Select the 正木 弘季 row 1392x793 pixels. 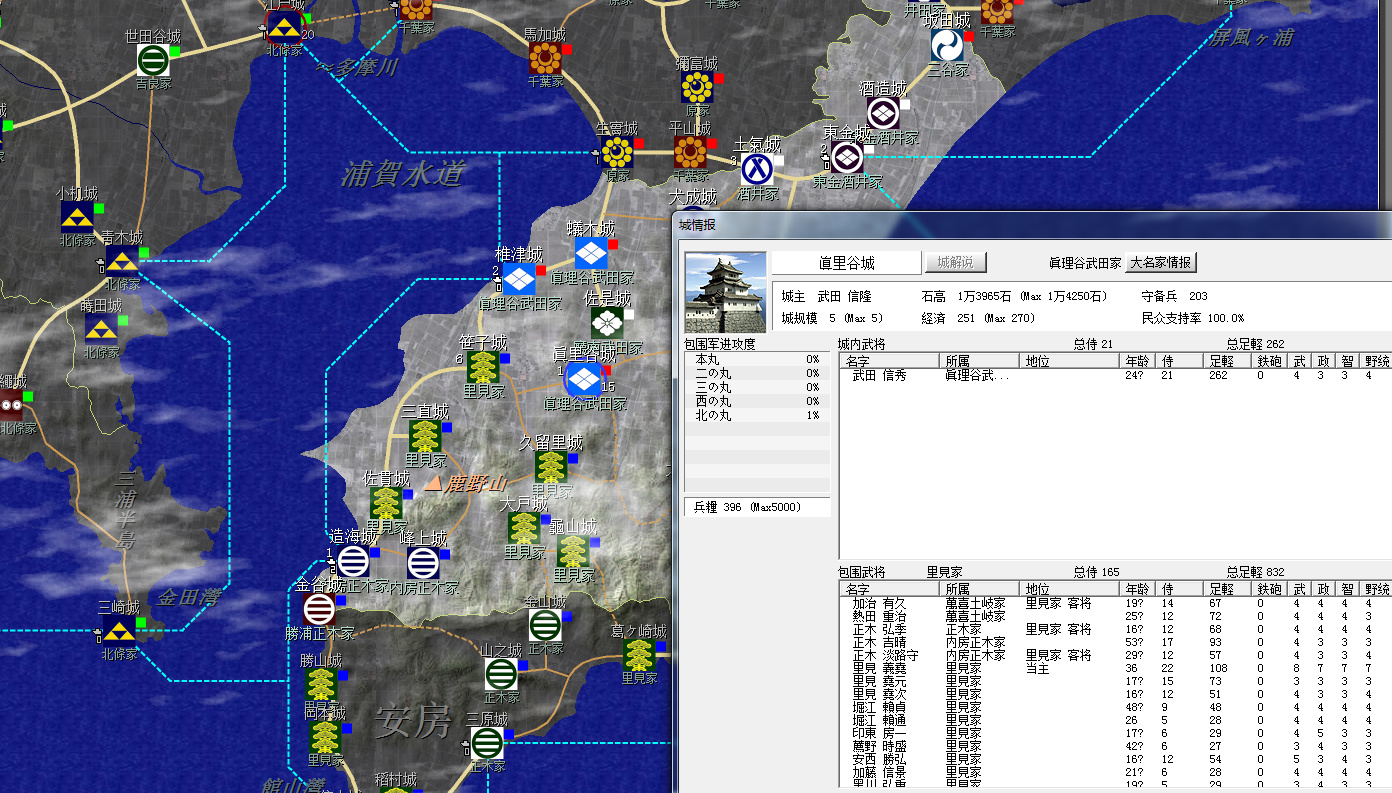[x=1115, y=630]
